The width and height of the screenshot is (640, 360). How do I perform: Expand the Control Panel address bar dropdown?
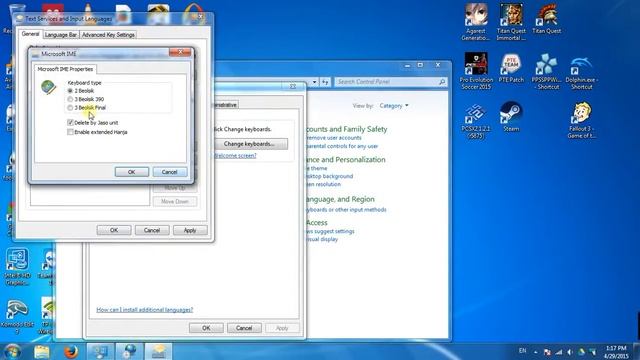click(x=314, y=82)
